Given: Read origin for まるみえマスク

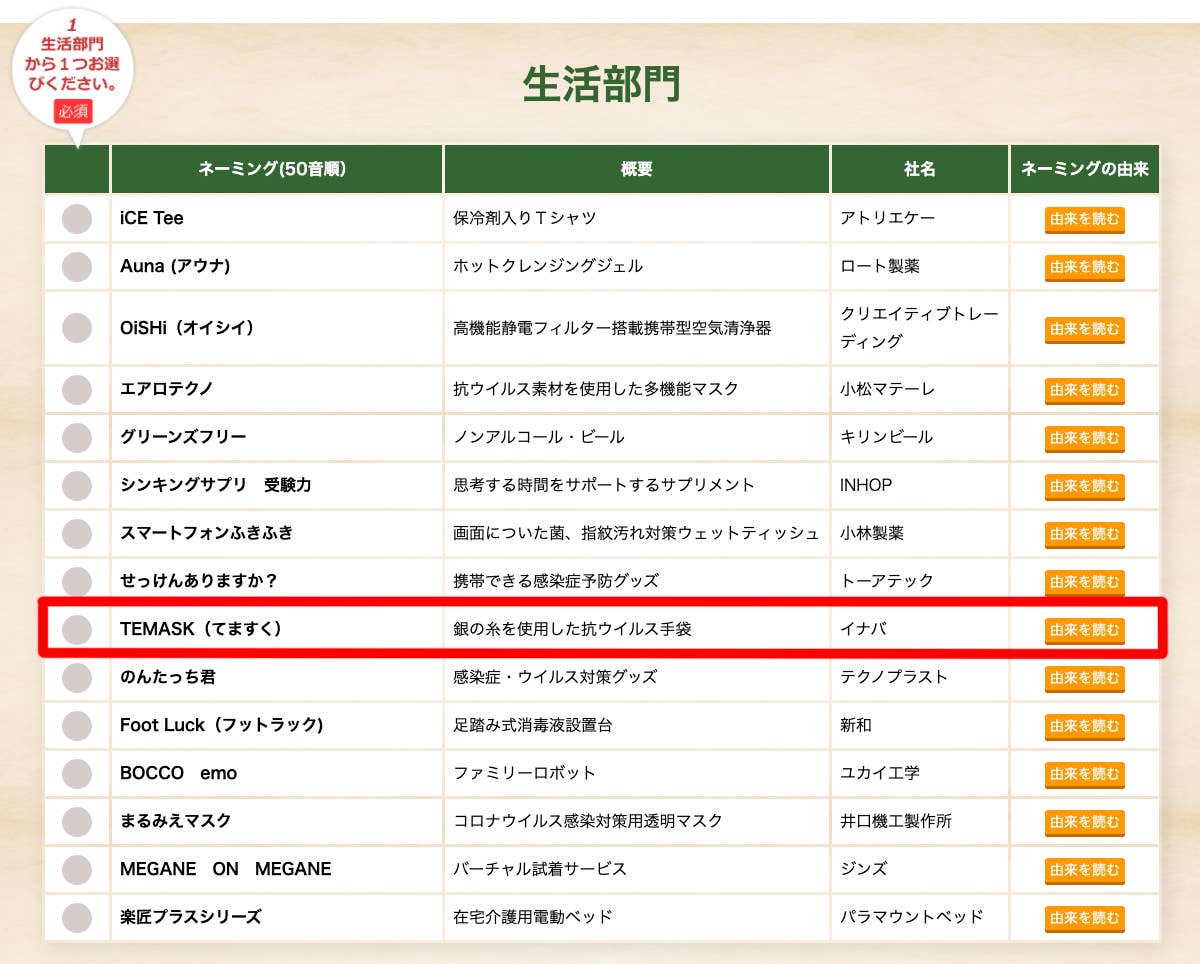Looking at the screenshot, I should pos(1085,822).
